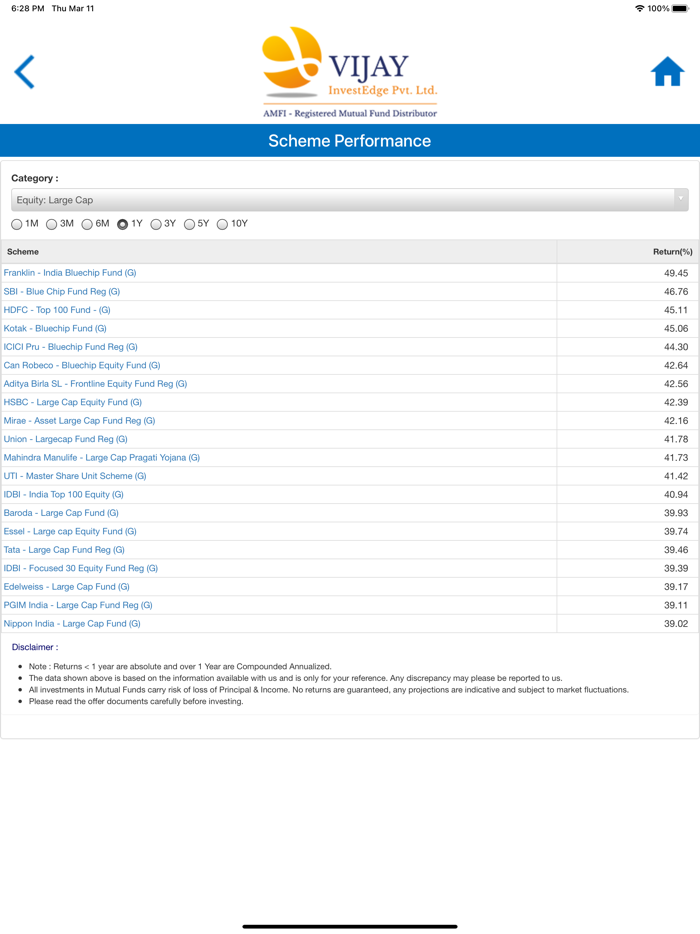Tap the 6:28 PM clock
This screenshot has height=934, width=700.
click(x=27, y=8)
